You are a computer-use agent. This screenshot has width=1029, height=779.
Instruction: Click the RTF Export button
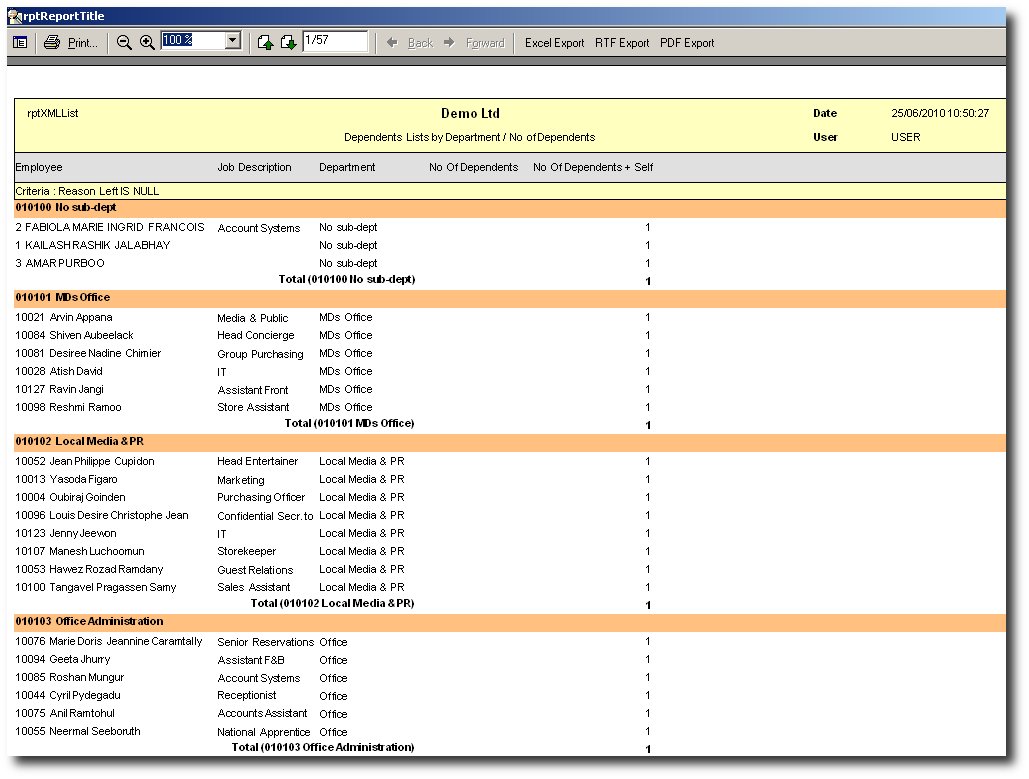click(622, 43)
